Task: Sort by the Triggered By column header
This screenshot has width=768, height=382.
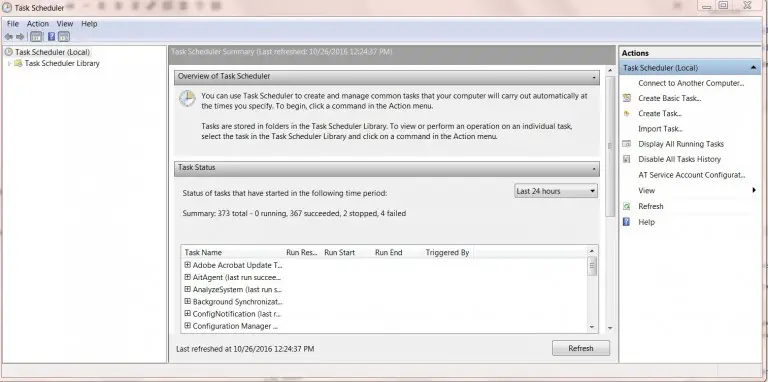Action: [x=448, y=253]
